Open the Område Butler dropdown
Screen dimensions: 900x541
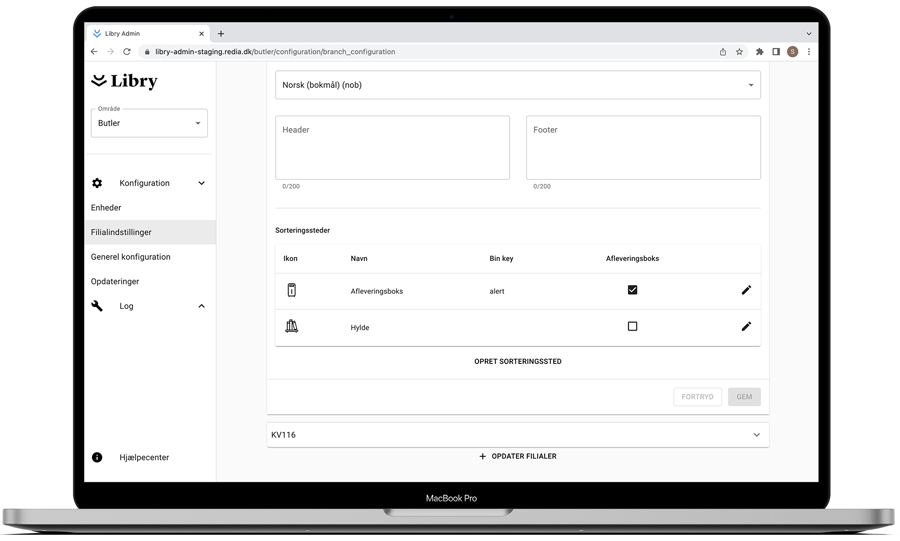click(149, 123)
